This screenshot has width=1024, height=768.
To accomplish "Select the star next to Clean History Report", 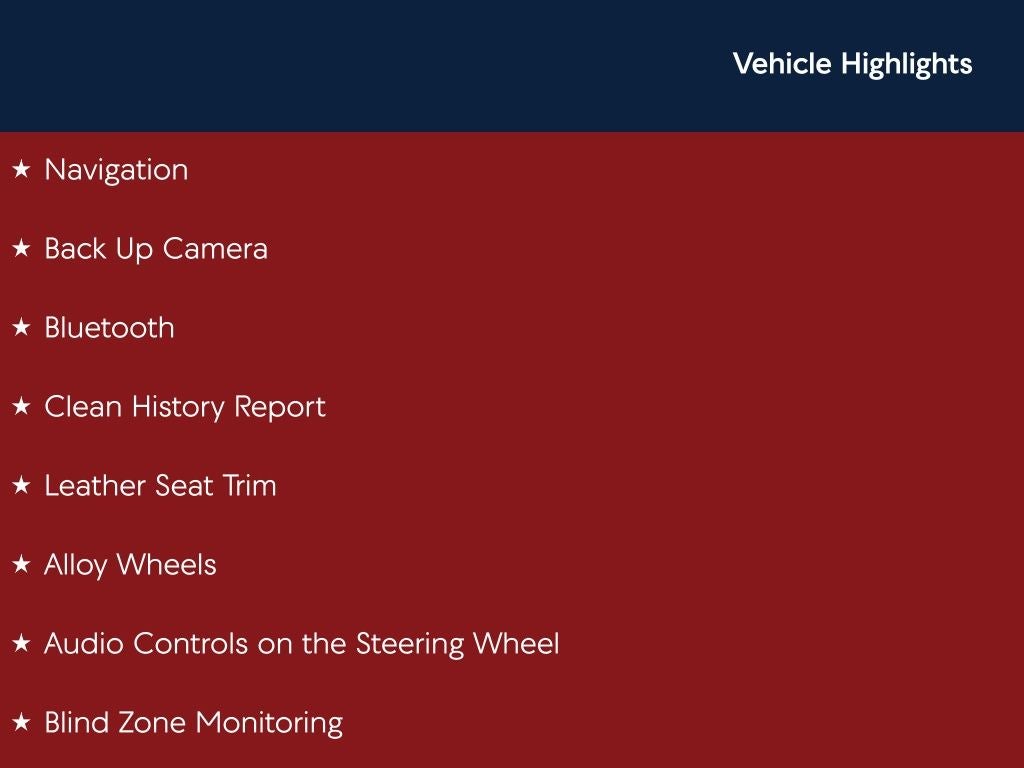I will click(x=21, y=407).
